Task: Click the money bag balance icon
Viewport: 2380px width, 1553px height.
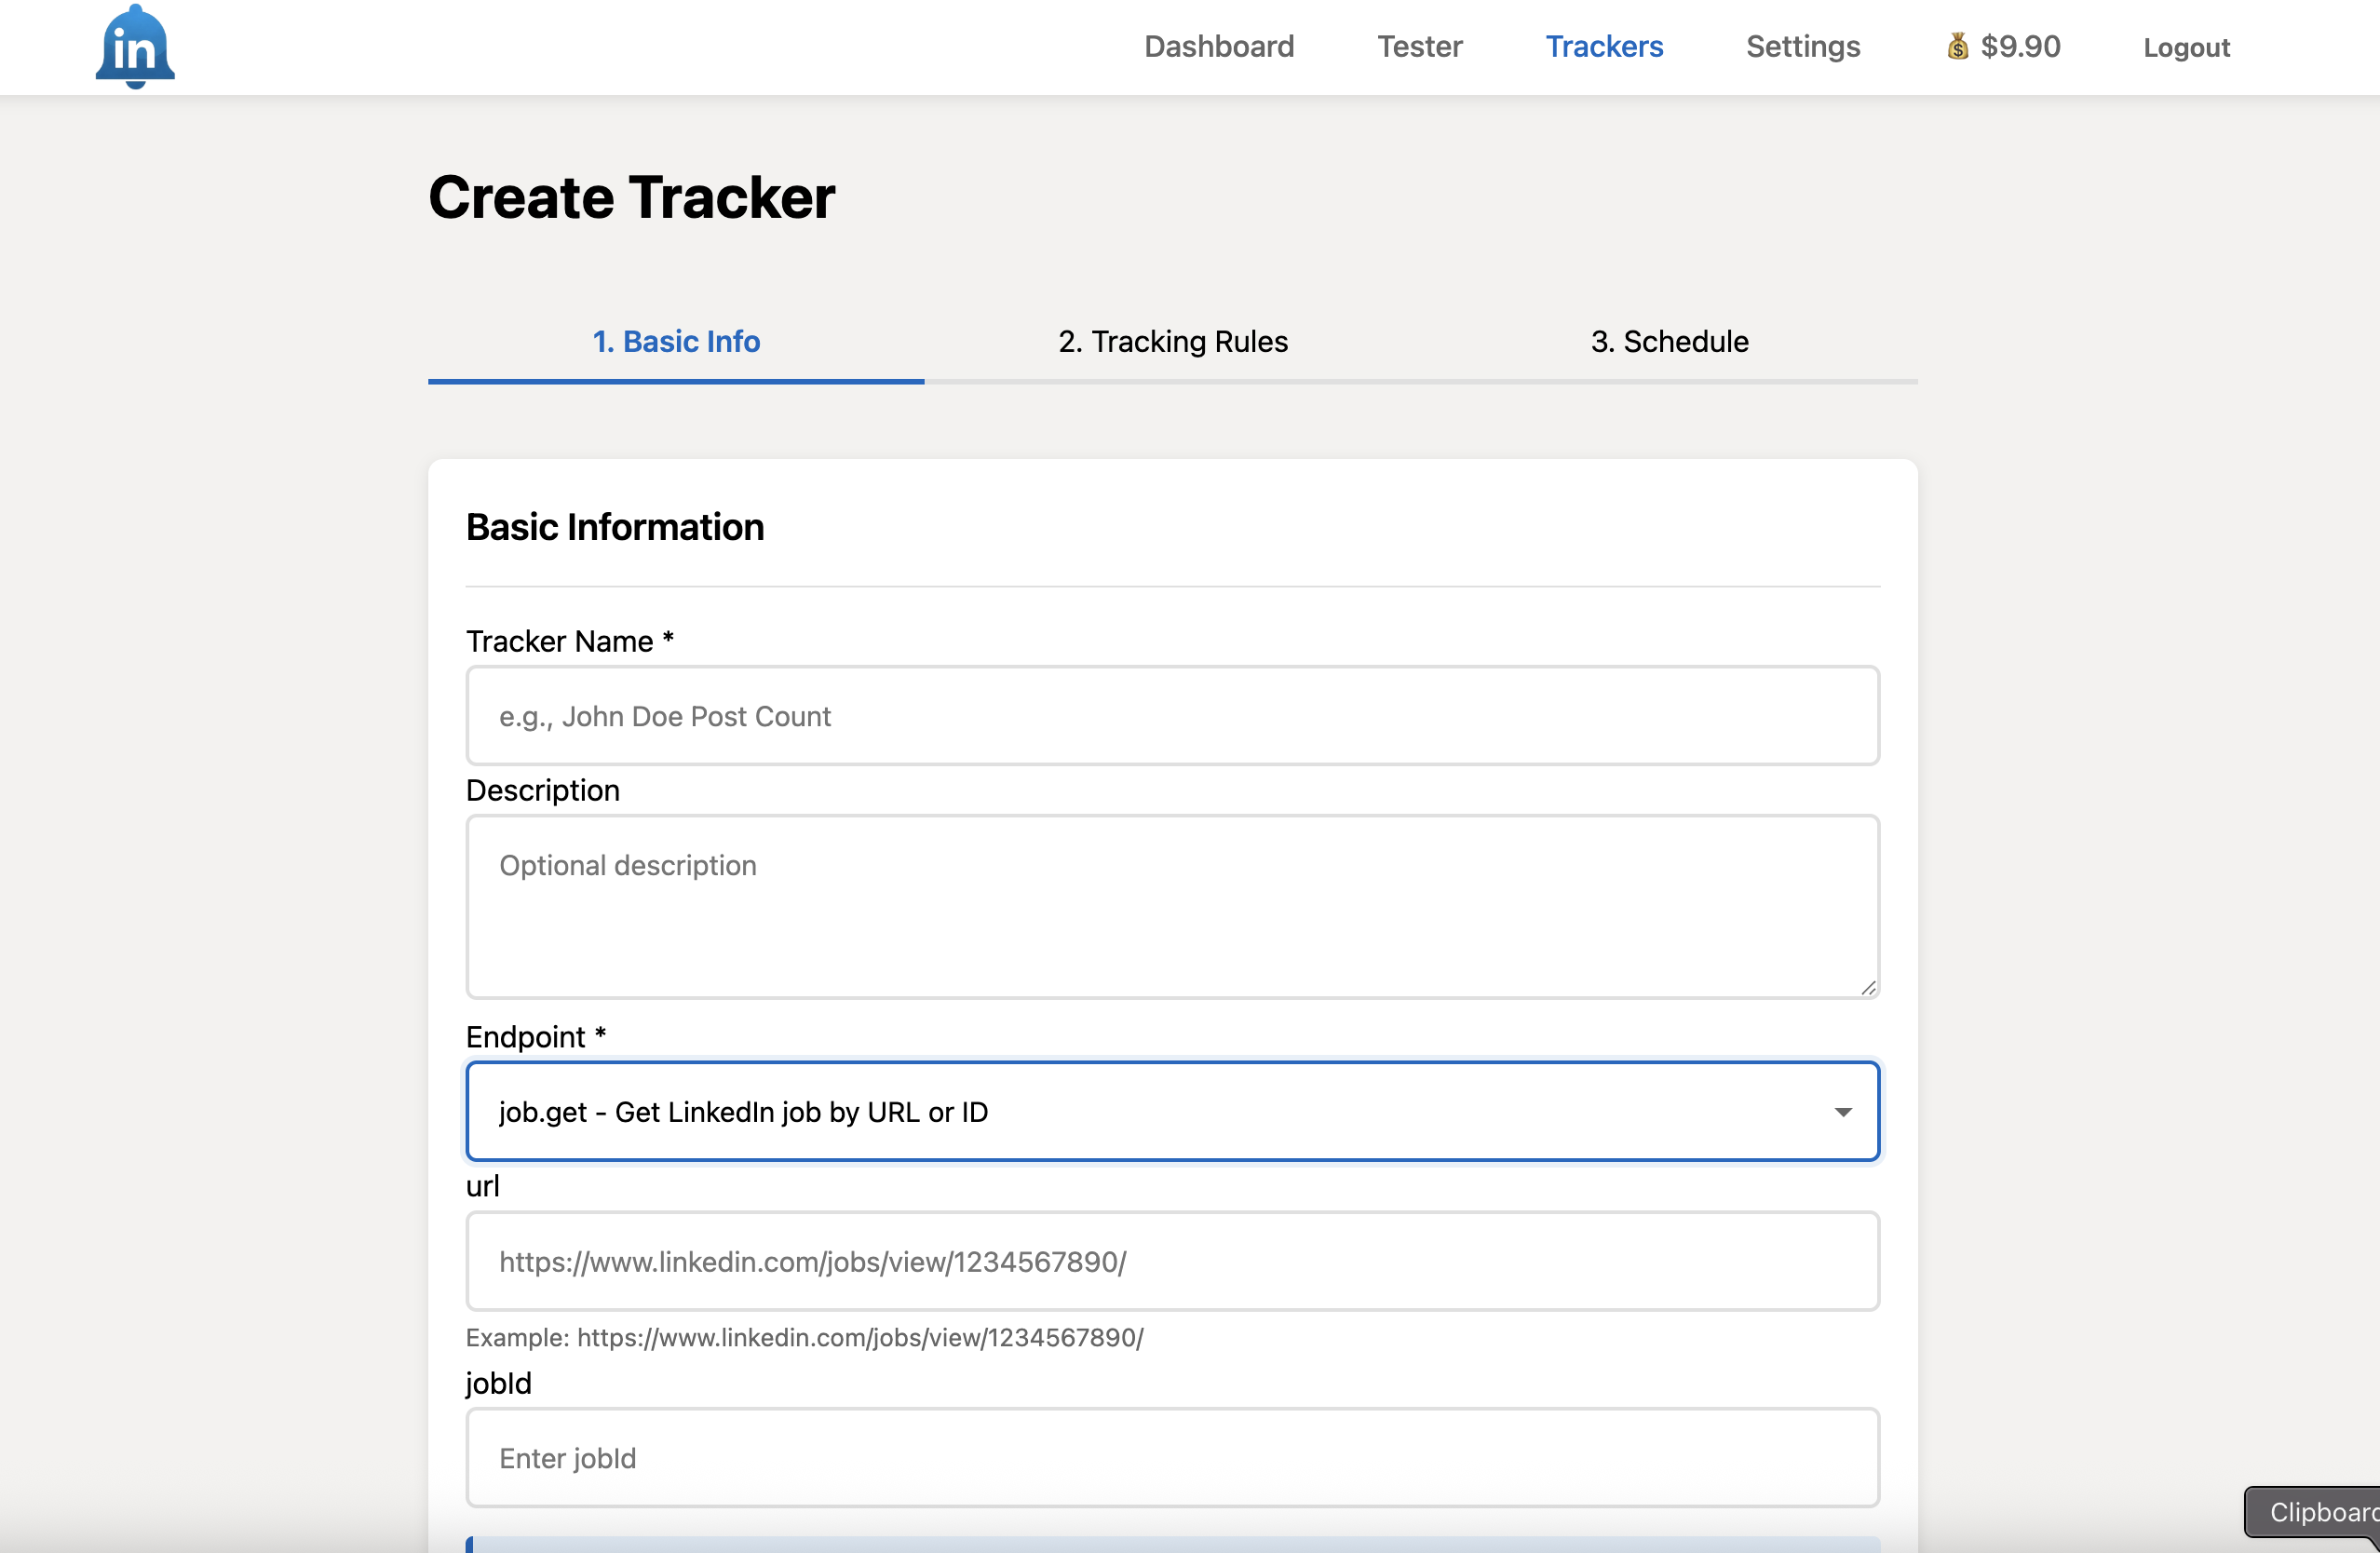Action: 1957,46
